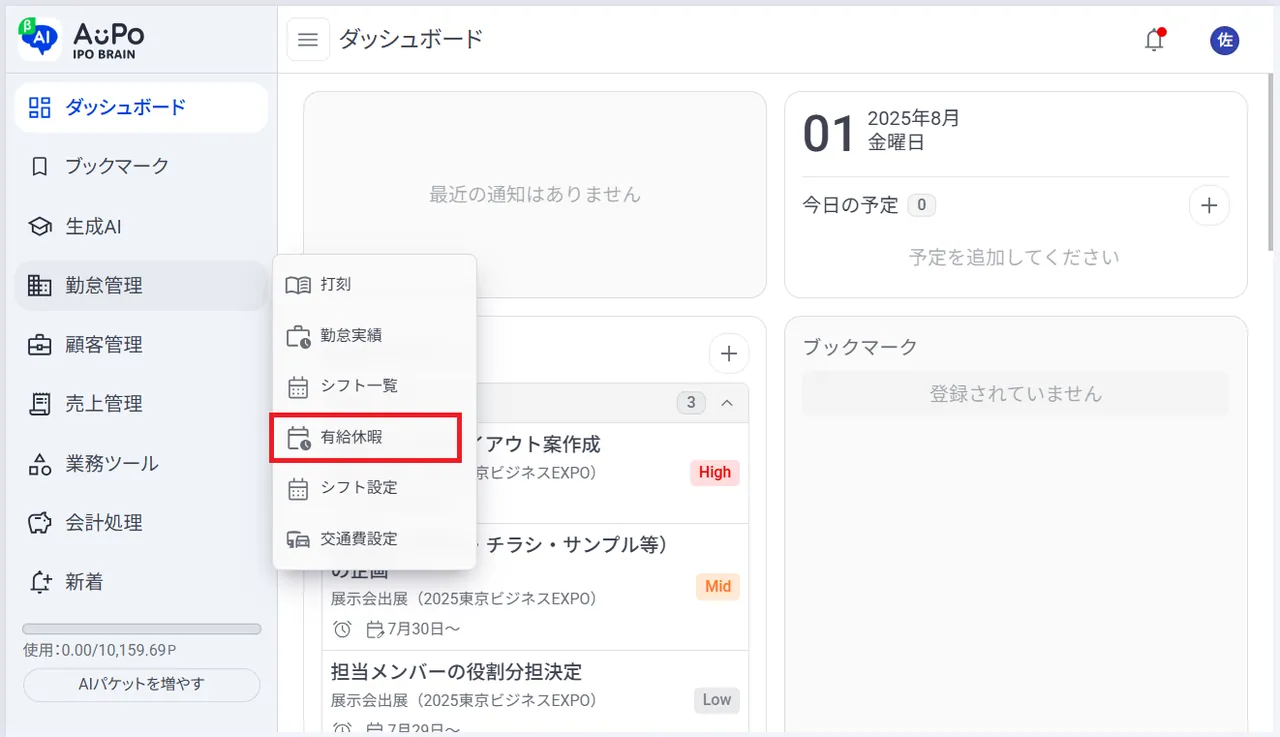Click the ブックマーク sidebar icon
Viewport: 1280px width, 737px height.
(x=39, y=166)
